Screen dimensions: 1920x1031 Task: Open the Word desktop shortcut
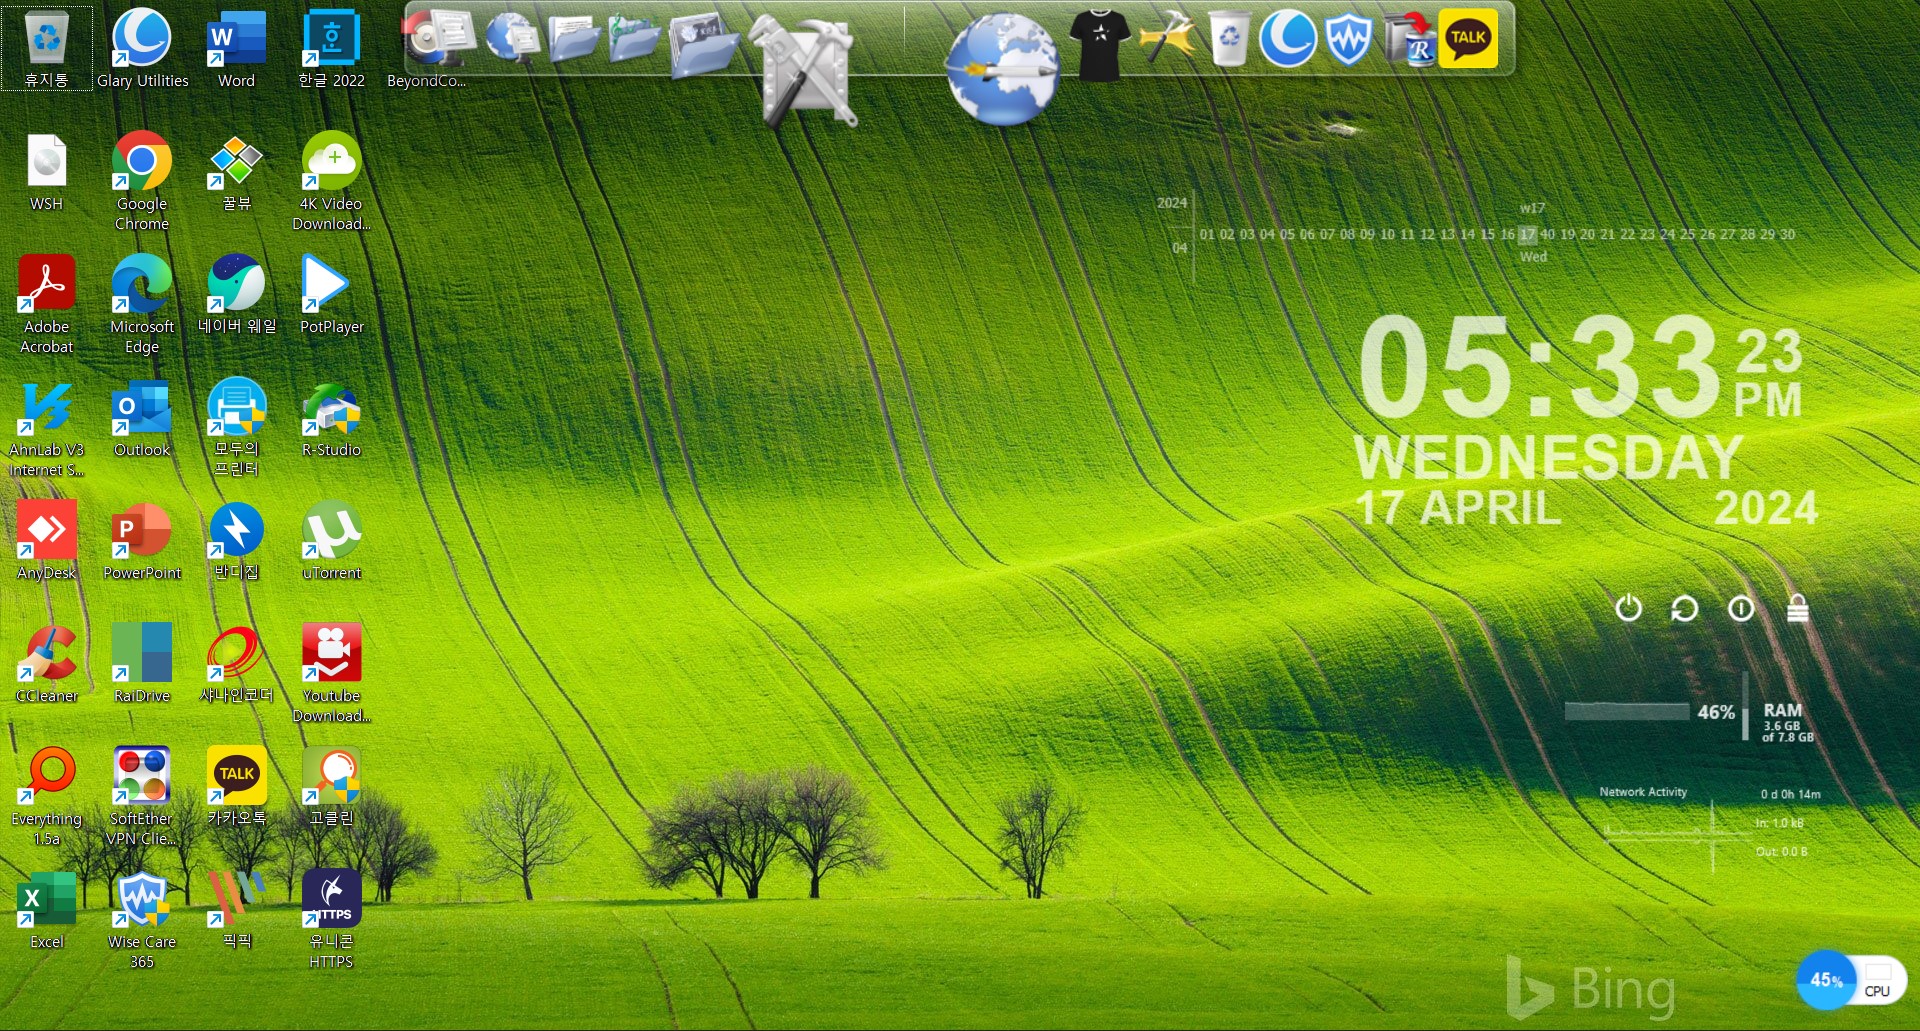pyautogui.click(x=236, y=48)
